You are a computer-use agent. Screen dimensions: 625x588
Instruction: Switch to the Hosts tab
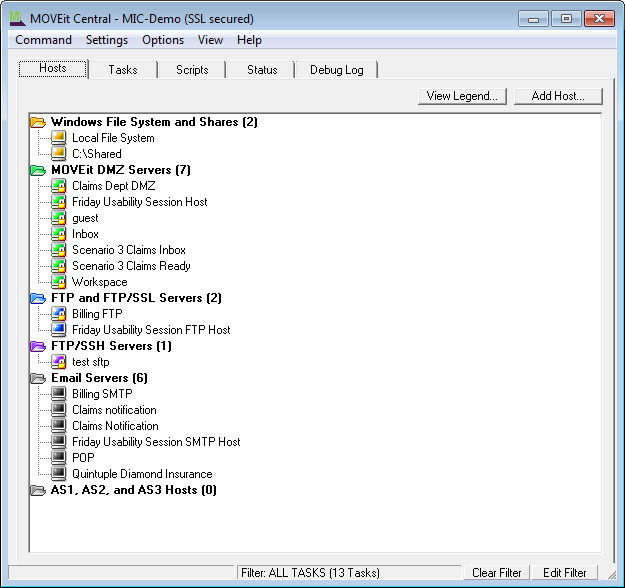(x=53, y=68)
